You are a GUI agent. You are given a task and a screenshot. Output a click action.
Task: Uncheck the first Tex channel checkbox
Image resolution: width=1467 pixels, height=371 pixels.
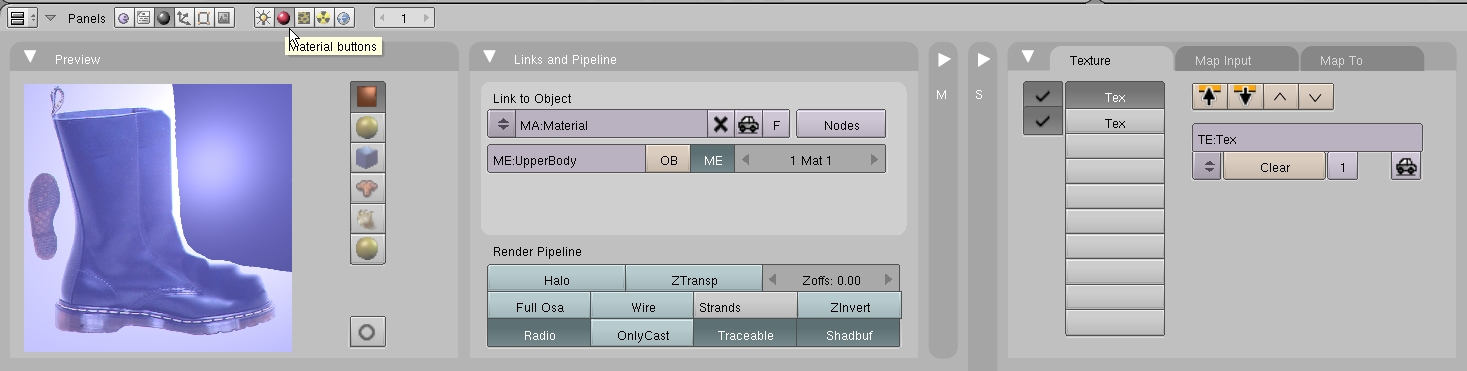pos(1043,97)
